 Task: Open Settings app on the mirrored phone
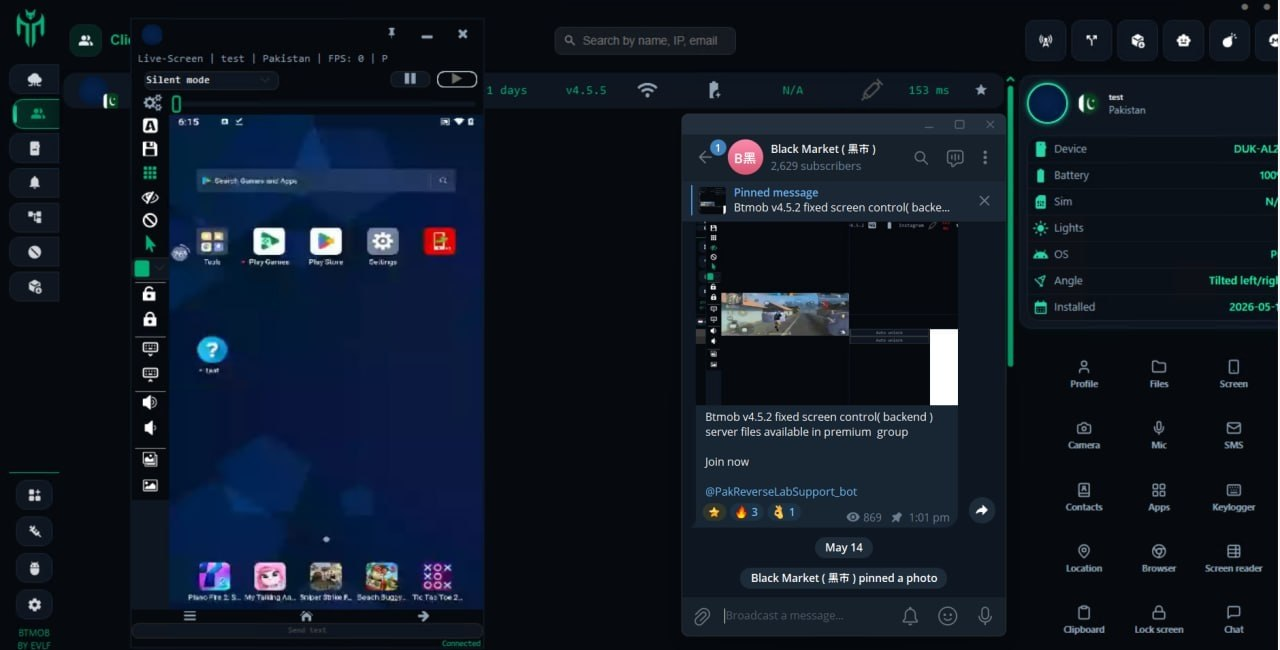382,246
